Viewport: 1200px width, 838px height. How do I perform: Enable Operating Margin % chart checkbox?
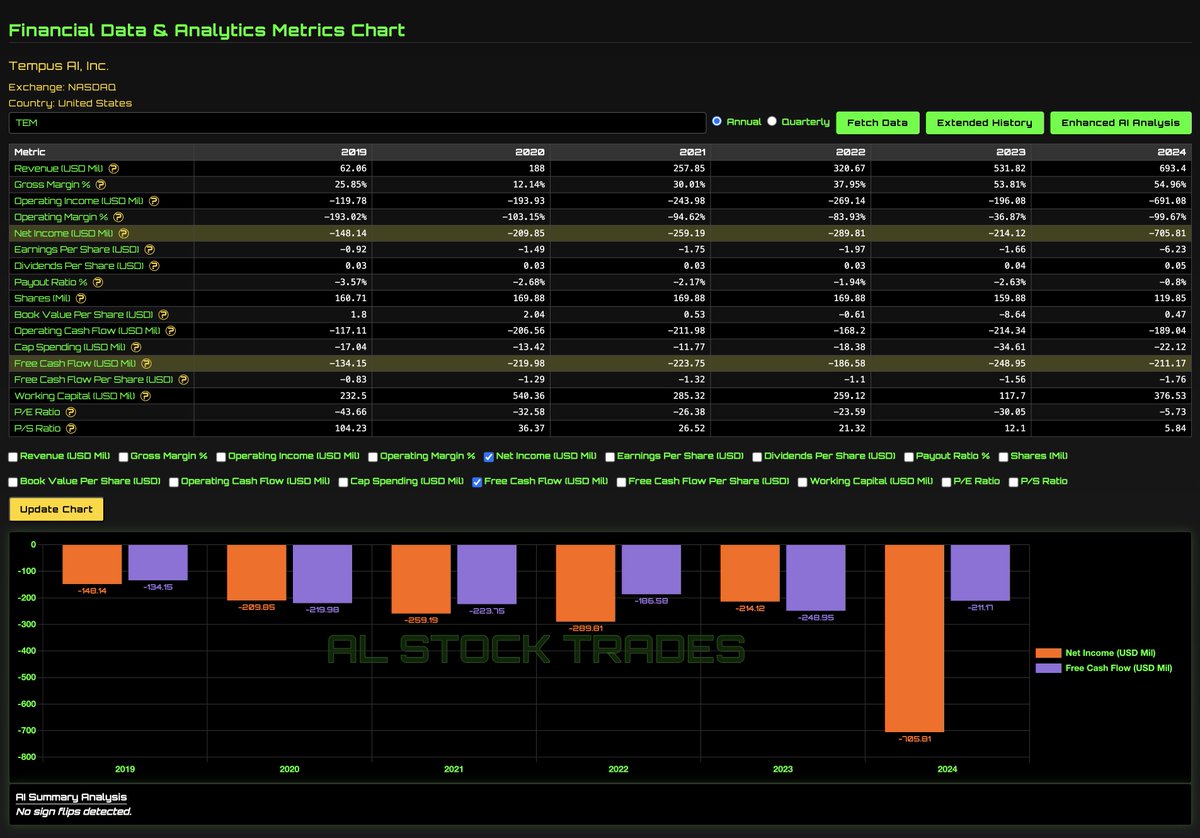pyautogui.click(x=373, y=456)
